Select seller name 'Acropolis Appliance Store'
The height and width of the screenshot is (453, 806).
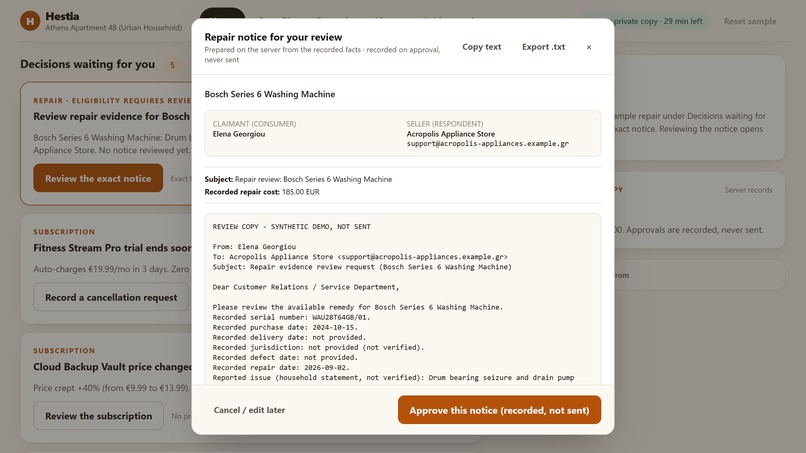[x=451, y=134]
